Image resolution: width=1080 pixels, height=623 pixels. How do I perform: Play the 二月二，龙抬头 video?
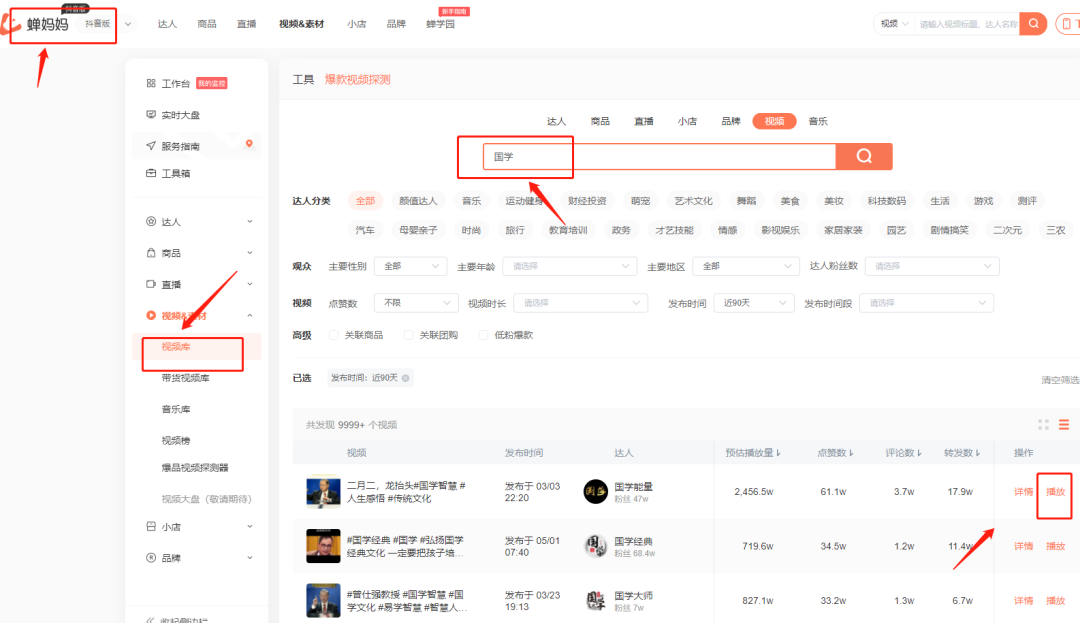1055,492
